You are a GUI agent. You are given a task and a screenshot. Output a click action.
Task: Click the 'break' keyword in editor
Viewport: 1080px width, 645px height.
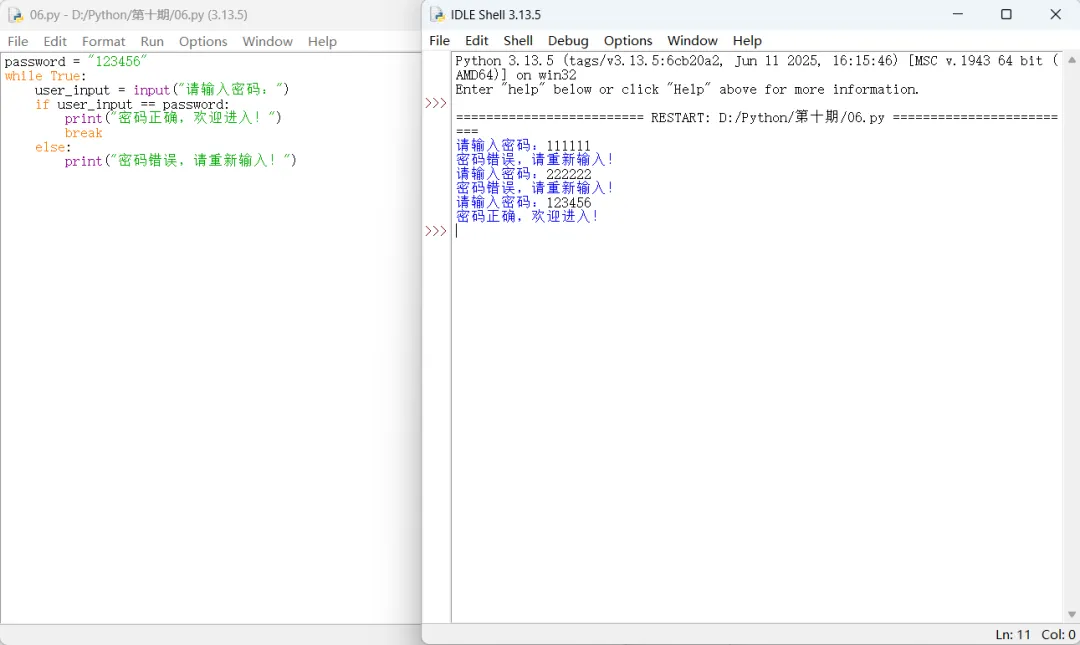(x=83, y=132)
